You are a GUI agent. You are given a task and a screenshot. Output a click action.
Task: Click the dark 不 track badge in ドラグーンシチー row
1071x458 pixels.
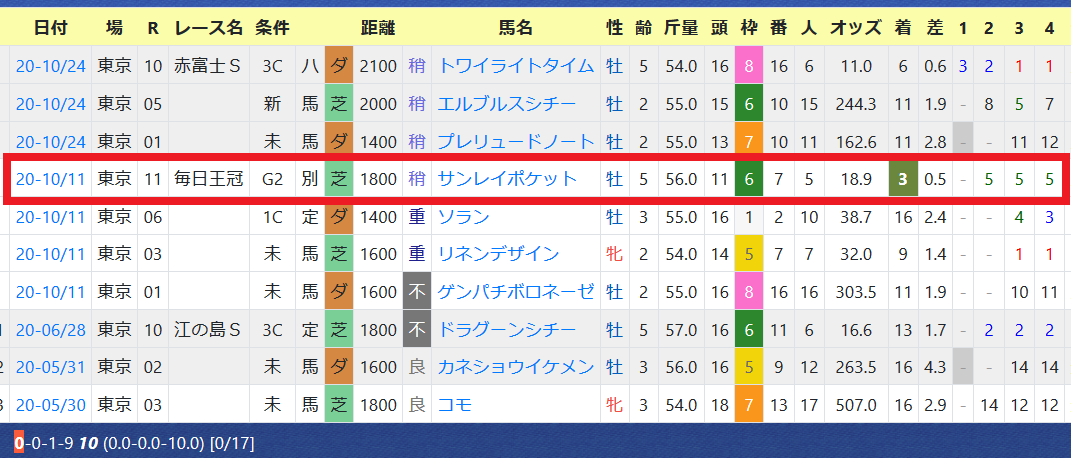click(416, 330)
